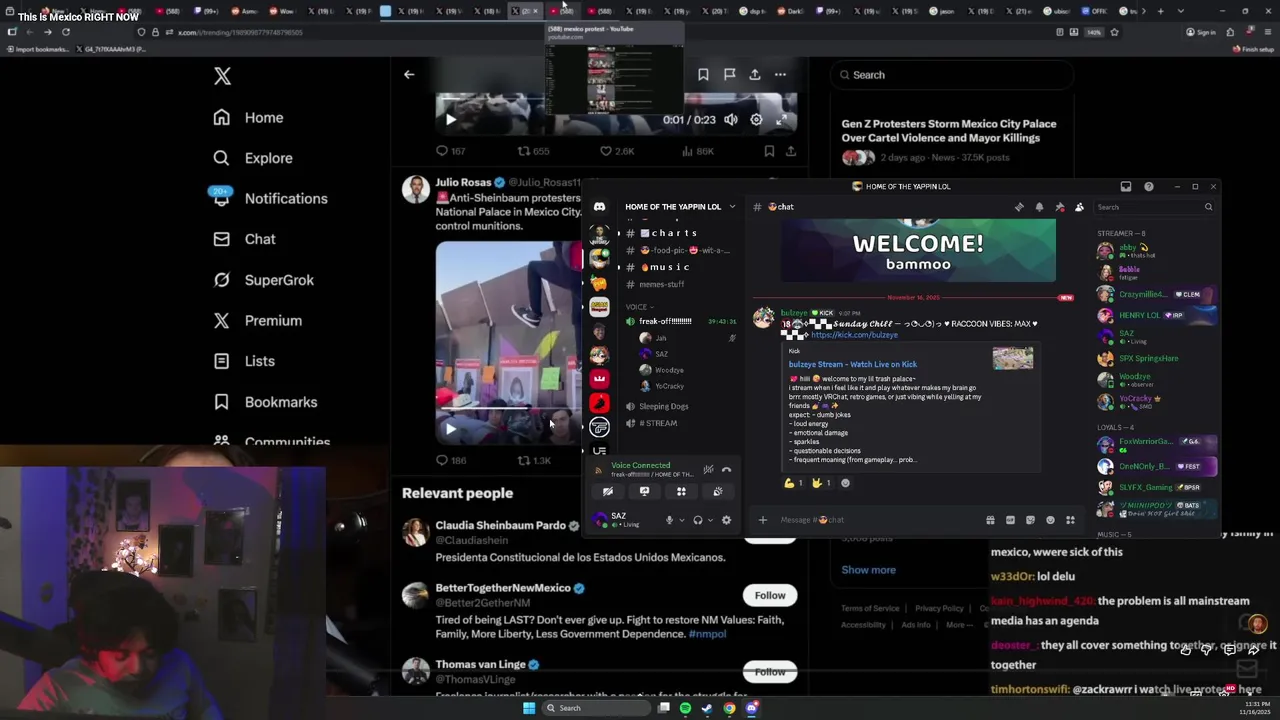
Task: Click Show more under trending
Action: click(x=868, y=570)
